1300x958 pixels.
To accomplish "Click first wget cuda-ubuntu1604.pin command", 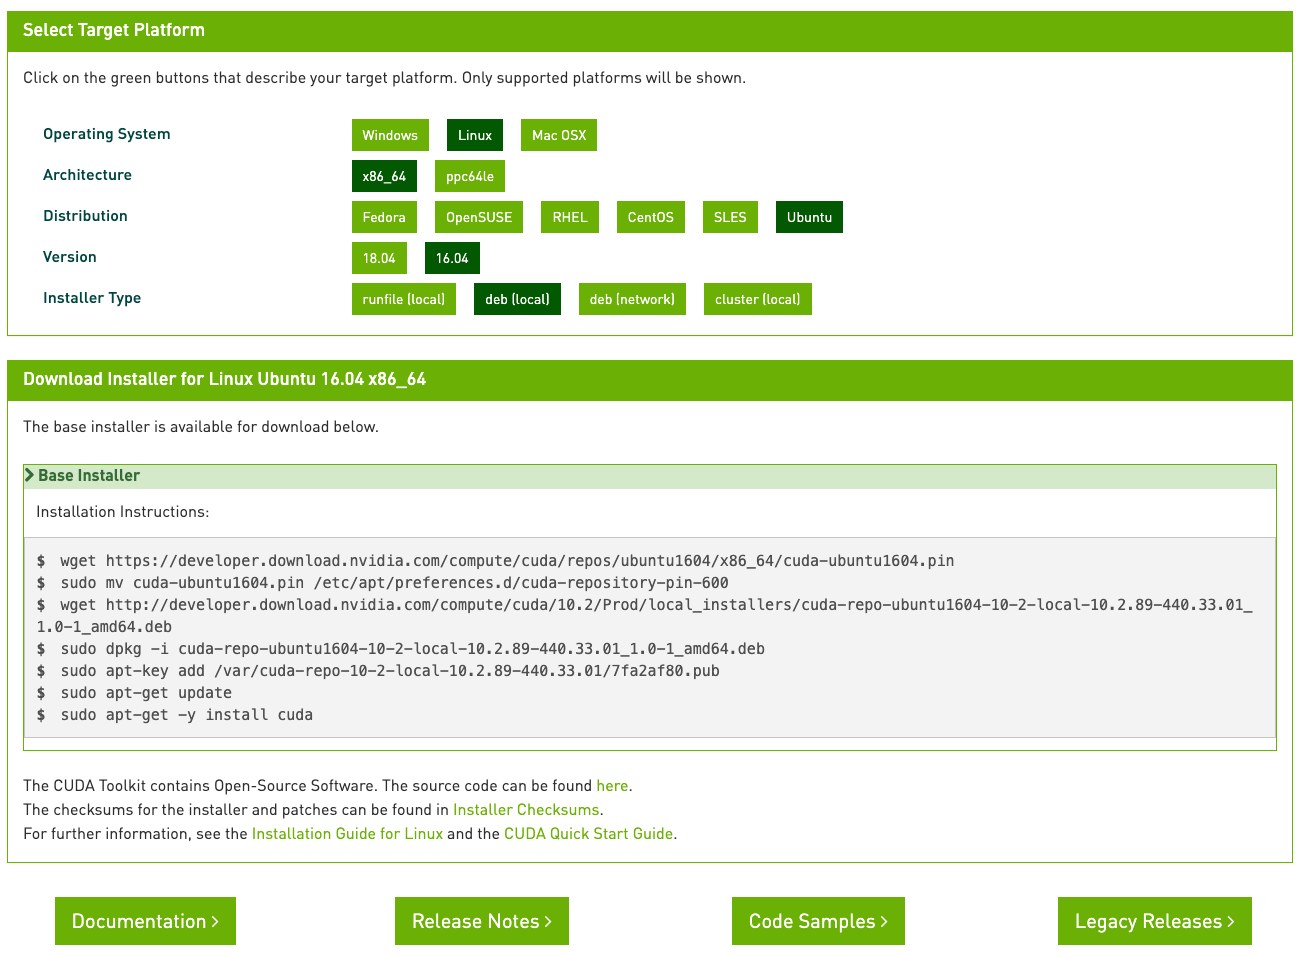I will click(507, 561).
